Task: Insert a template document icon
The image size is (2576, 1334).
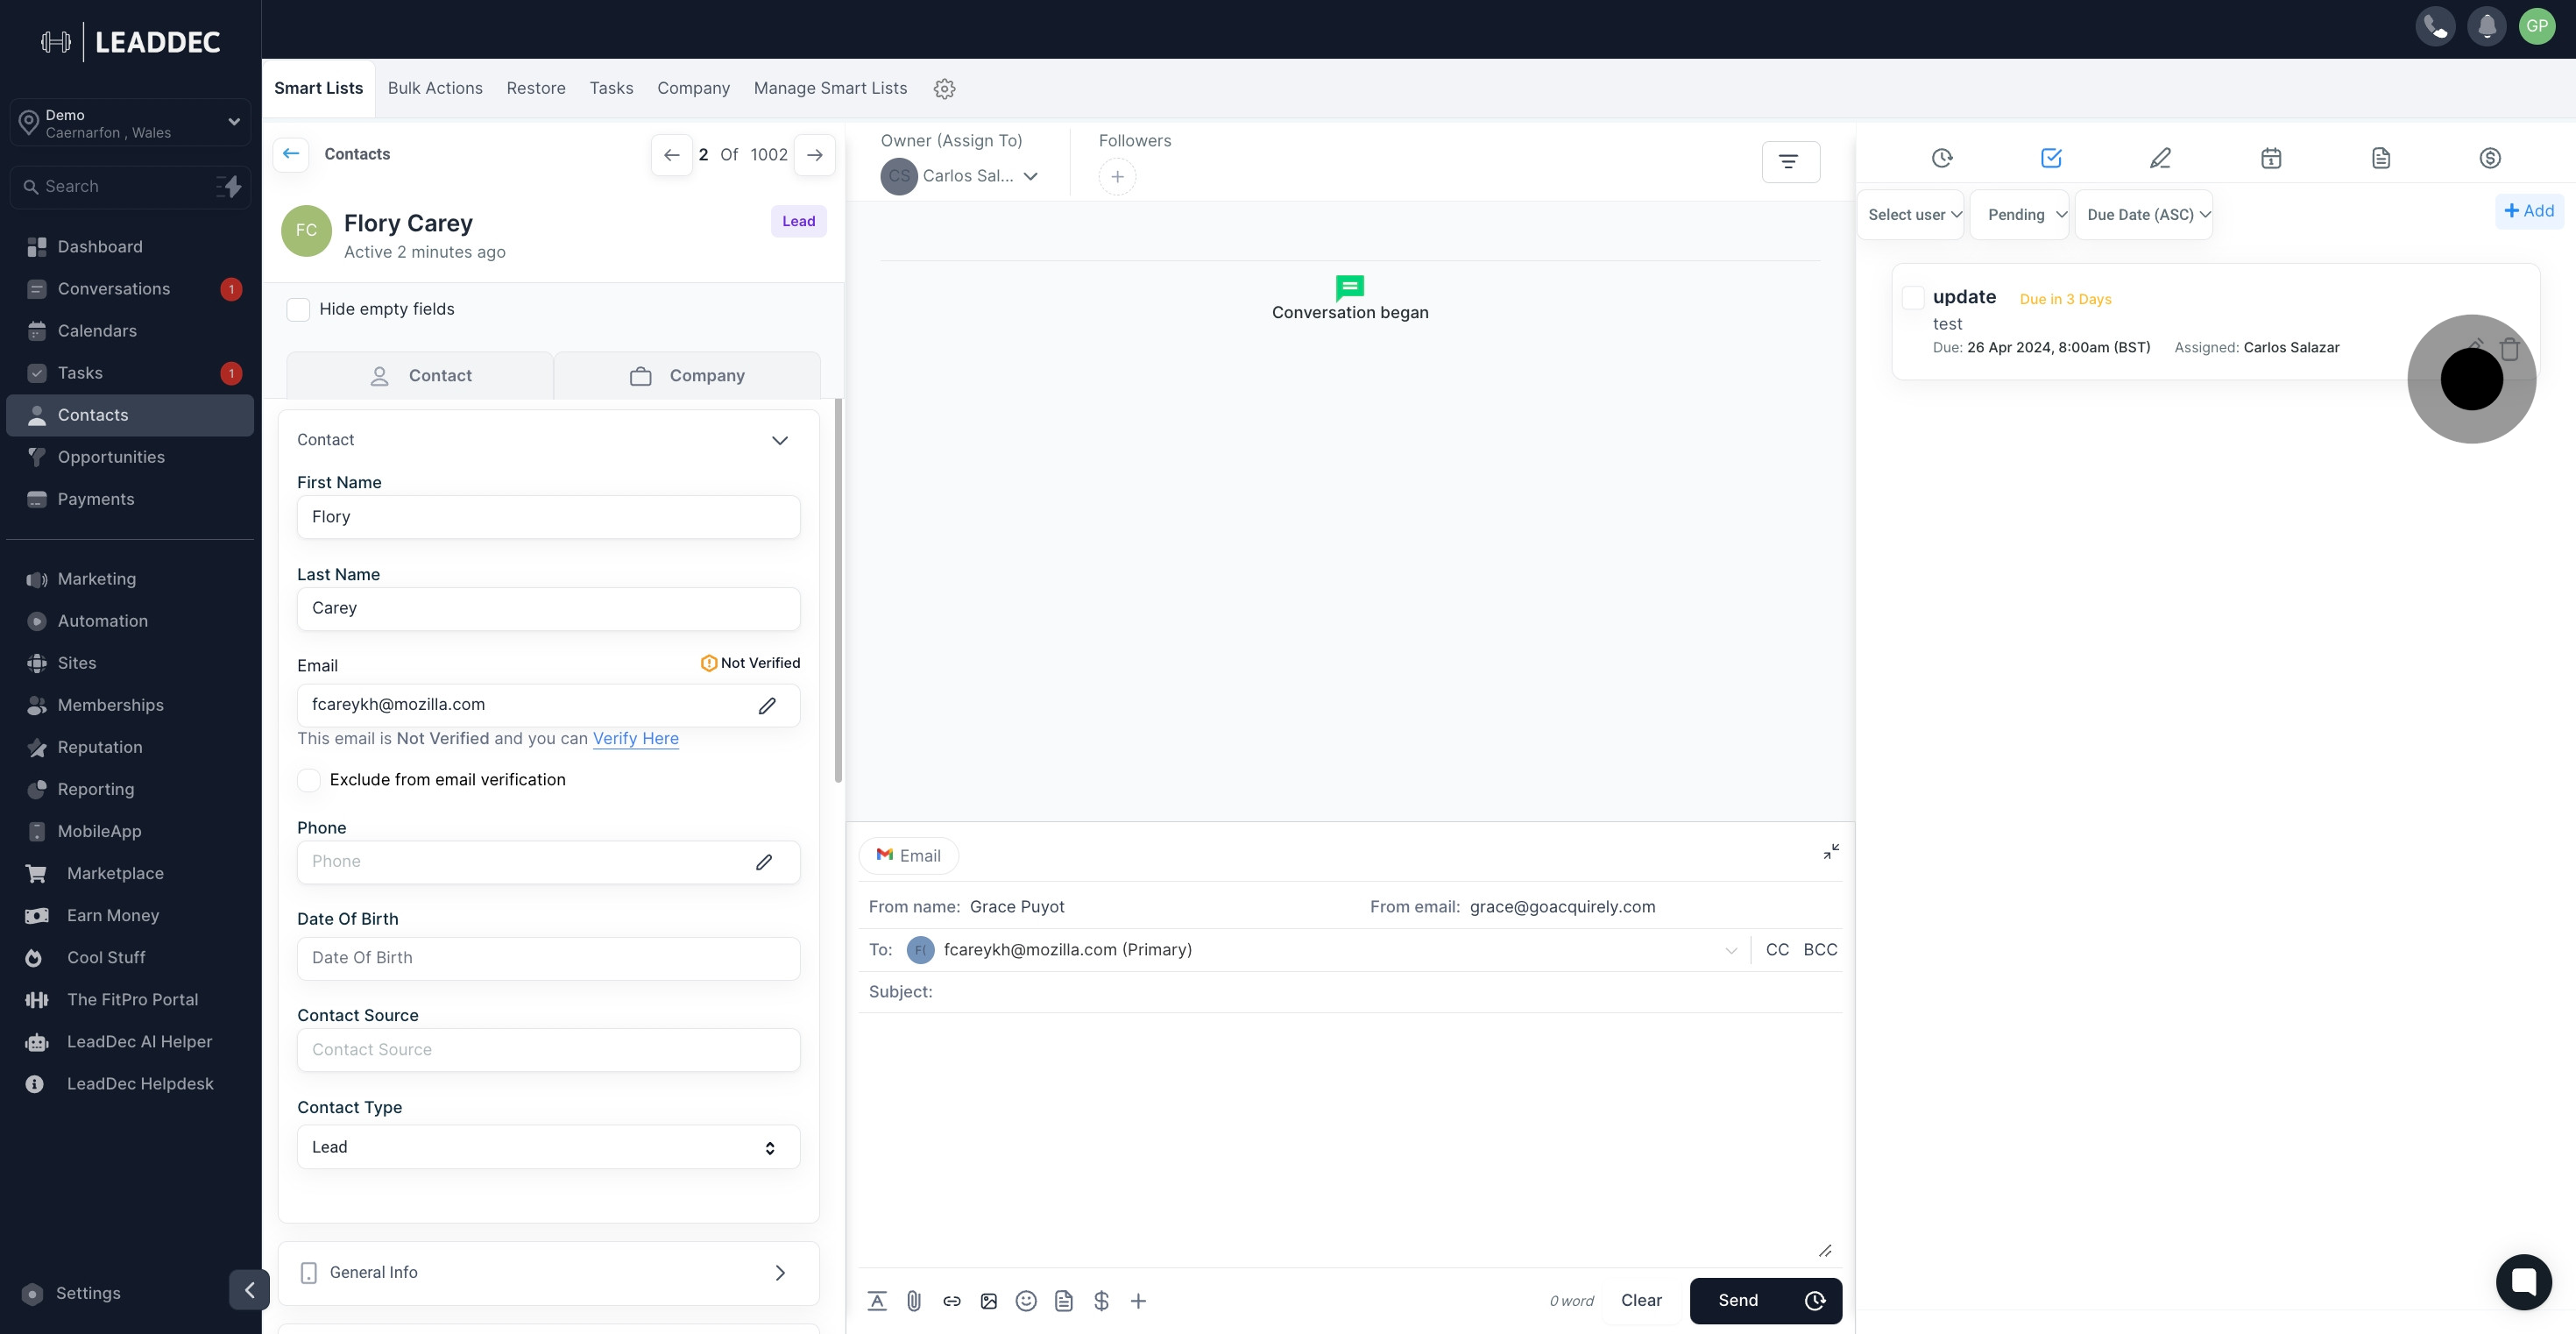Action: click(x=1064, y=1300)
